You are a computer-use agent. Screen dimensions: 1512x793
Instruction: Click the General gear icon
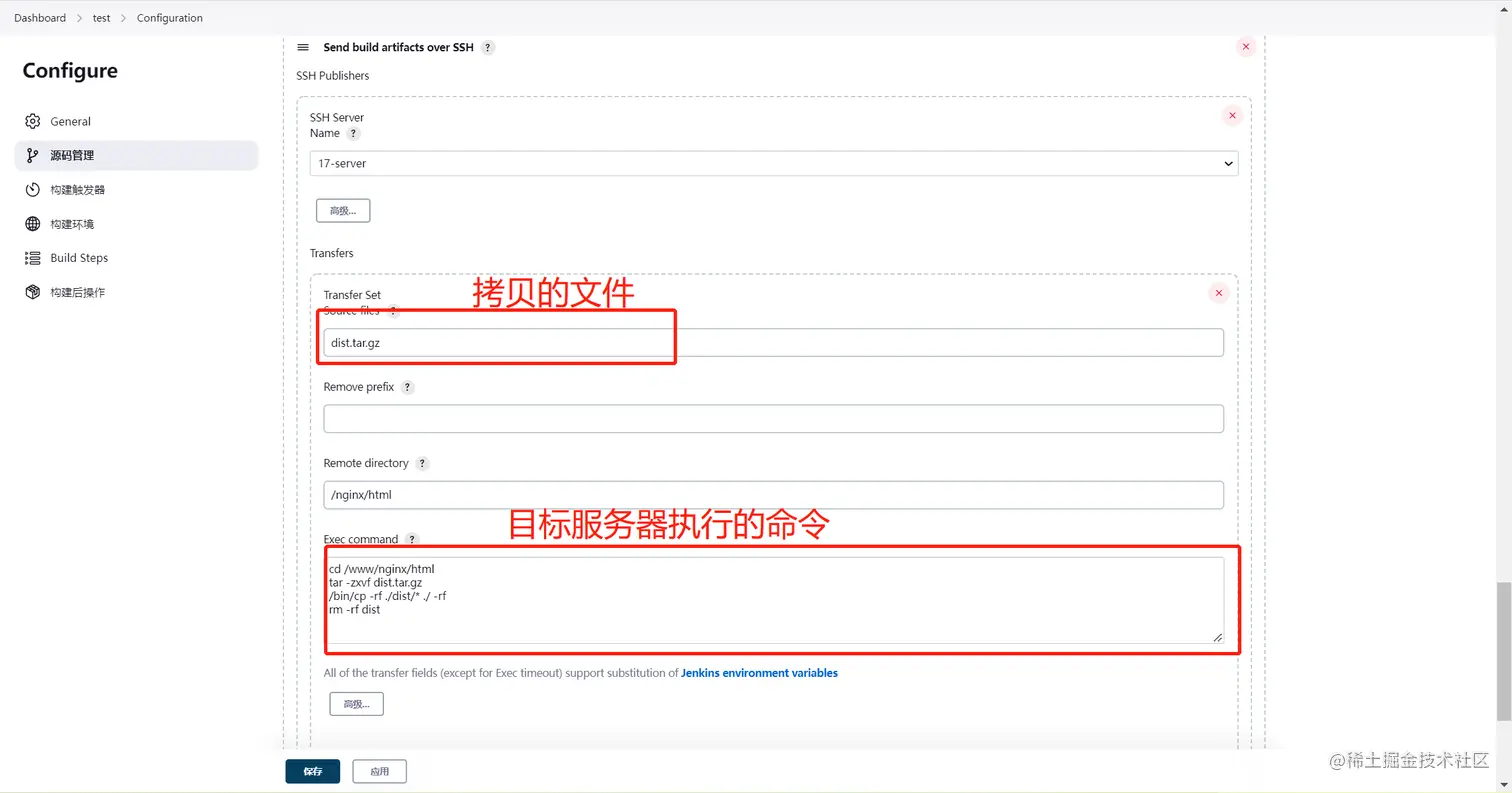pos(33,121)
